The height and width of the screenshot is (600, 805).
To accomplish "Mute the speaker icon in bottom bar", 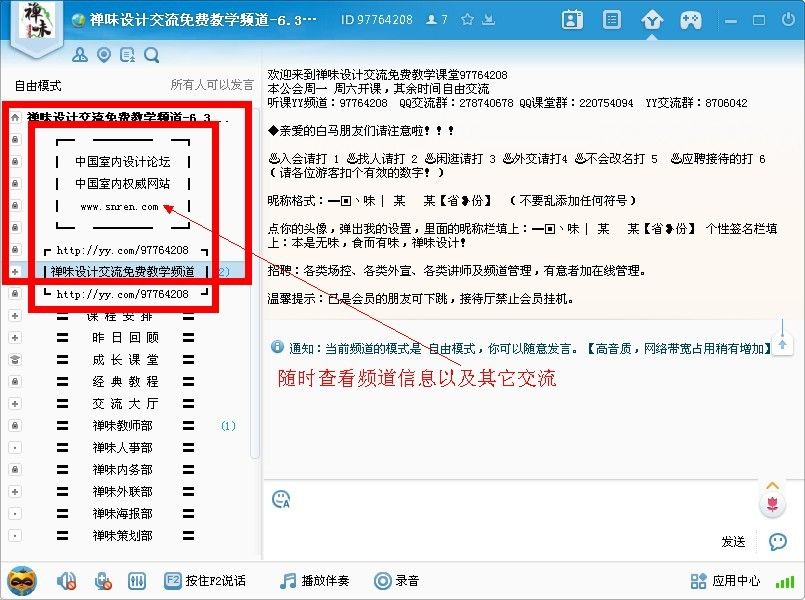I will coord(66,581).
